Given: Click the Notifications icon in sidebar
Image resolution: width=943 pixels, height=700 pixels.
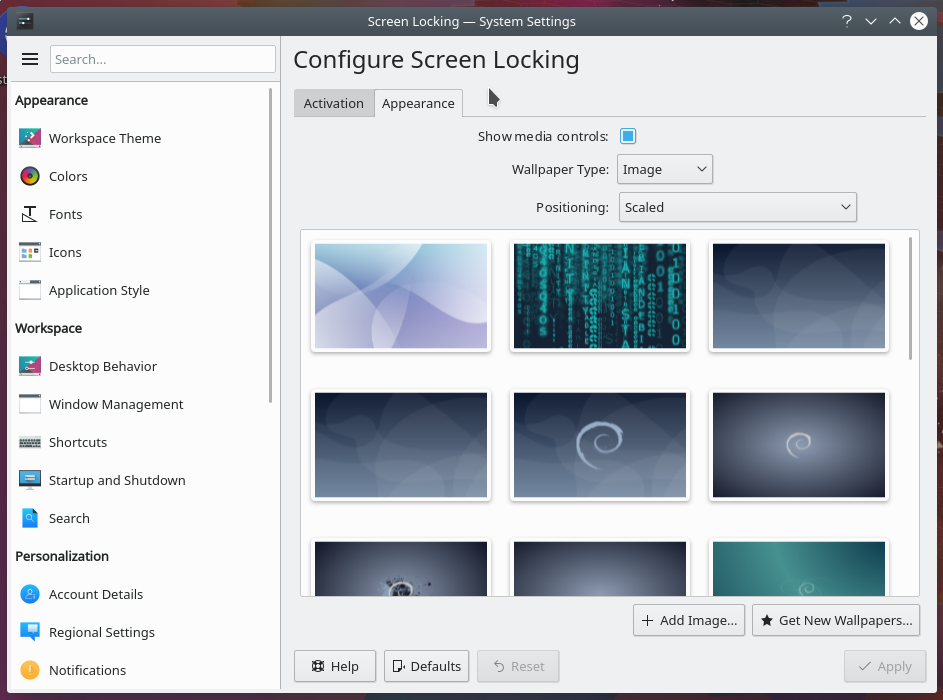Looking at the screenshot, I should [x=30, y=670].
